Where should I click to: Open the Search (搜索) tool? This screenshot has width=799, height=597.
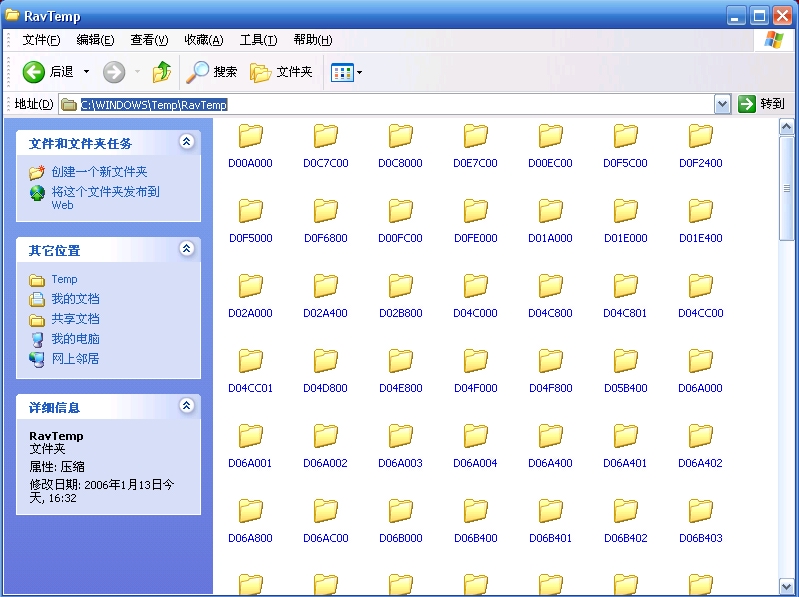click(x=212, y=72)
